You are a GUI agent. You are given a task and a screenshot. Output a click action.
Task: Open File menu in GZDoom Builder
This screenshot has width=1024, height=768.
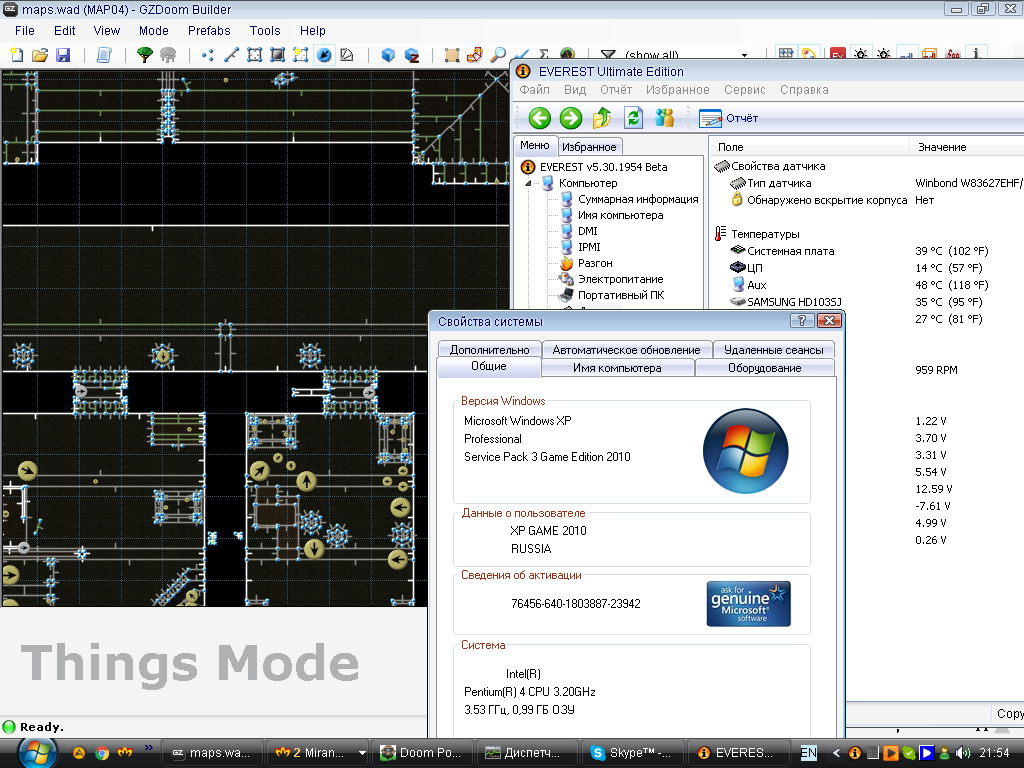[x=25, y=31]
